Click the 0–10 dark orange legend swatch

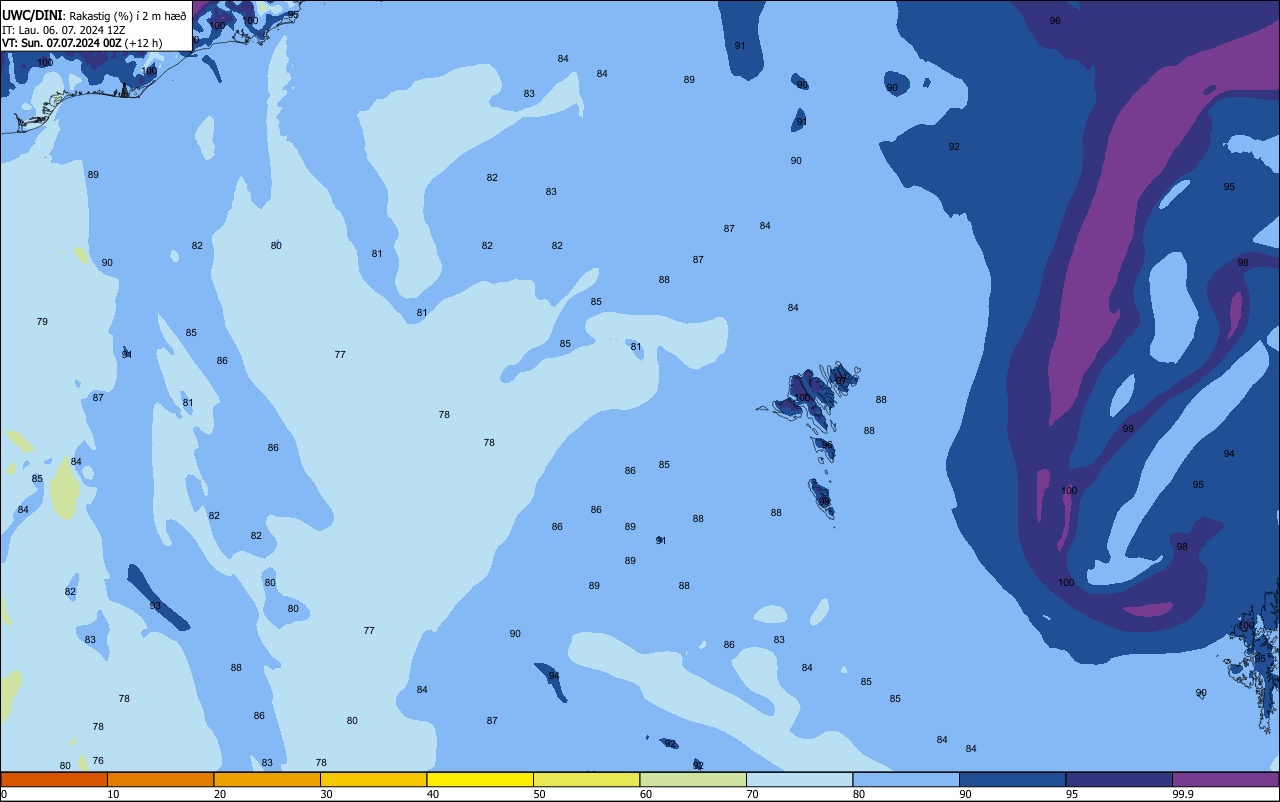[x=54, y=779]
